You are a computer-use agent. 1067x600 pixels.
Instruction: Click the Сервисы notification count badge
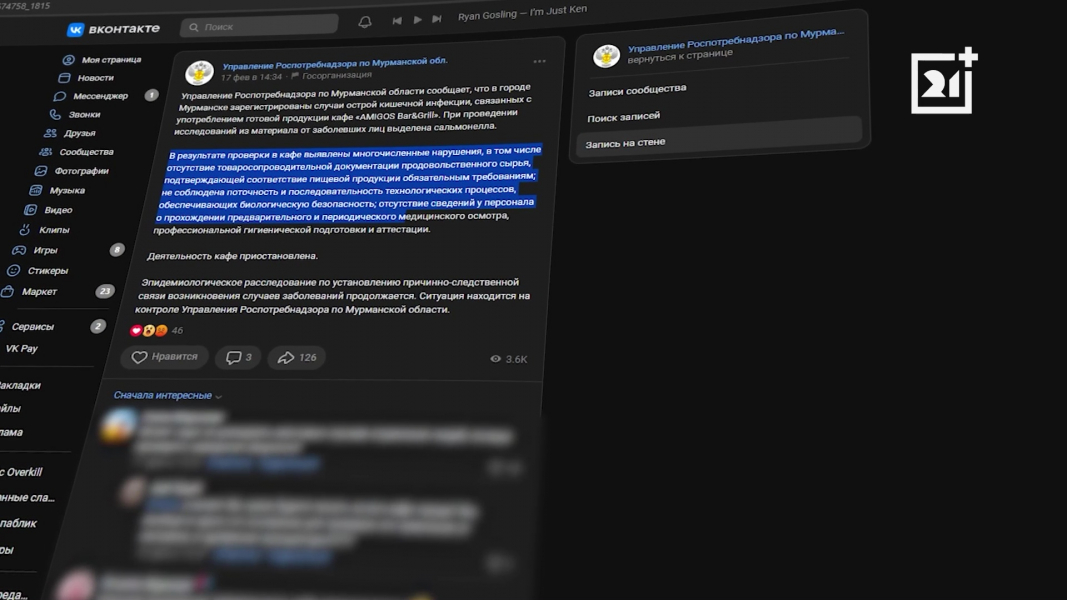coord(98,327)
